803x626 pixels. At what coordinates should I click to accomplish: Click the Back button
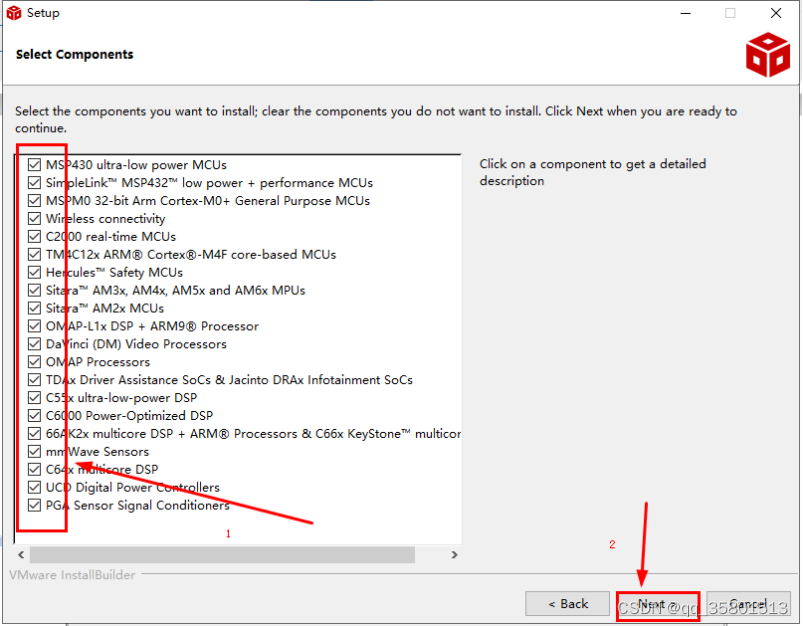coord(567,604)
